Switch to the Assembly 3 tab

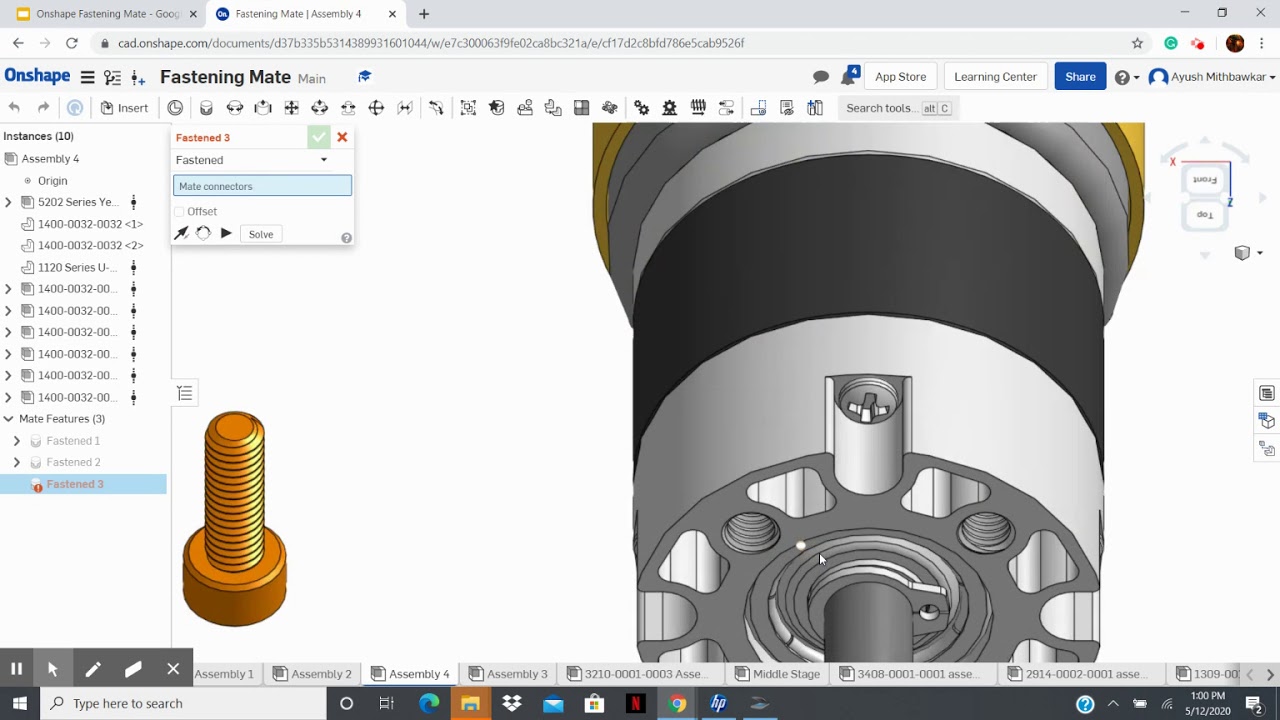click(x=508, y=674)
